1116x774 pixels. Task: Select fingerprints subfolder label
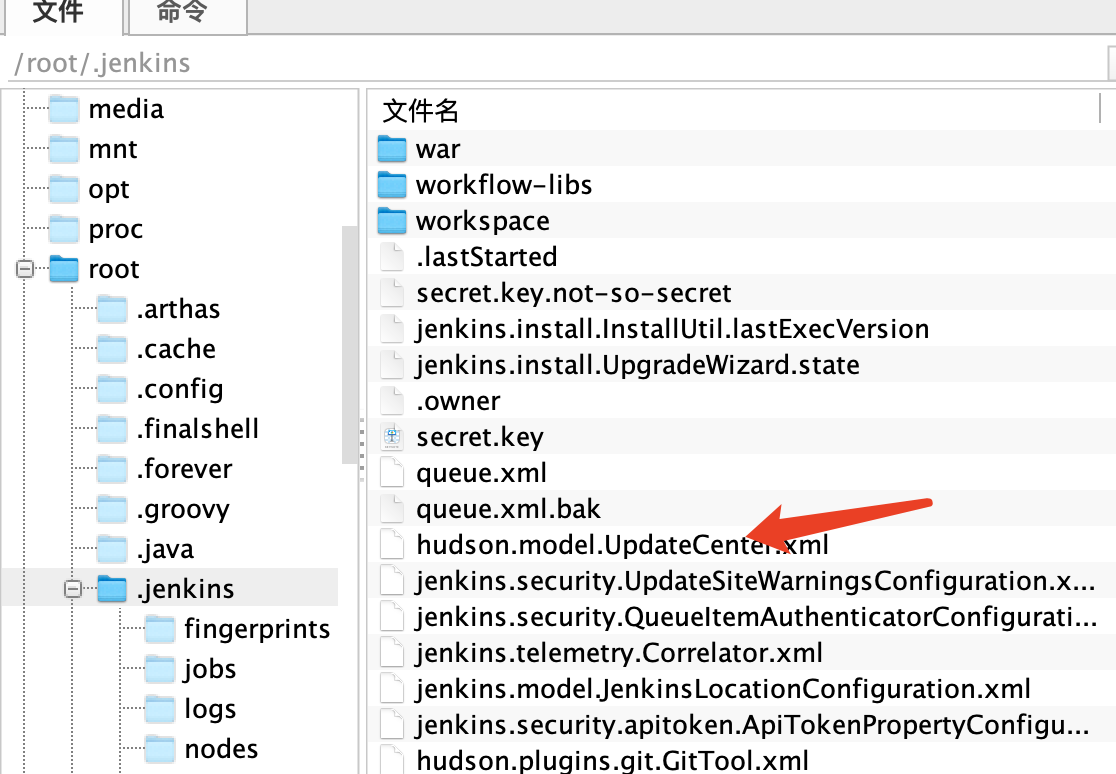point(257,629)
